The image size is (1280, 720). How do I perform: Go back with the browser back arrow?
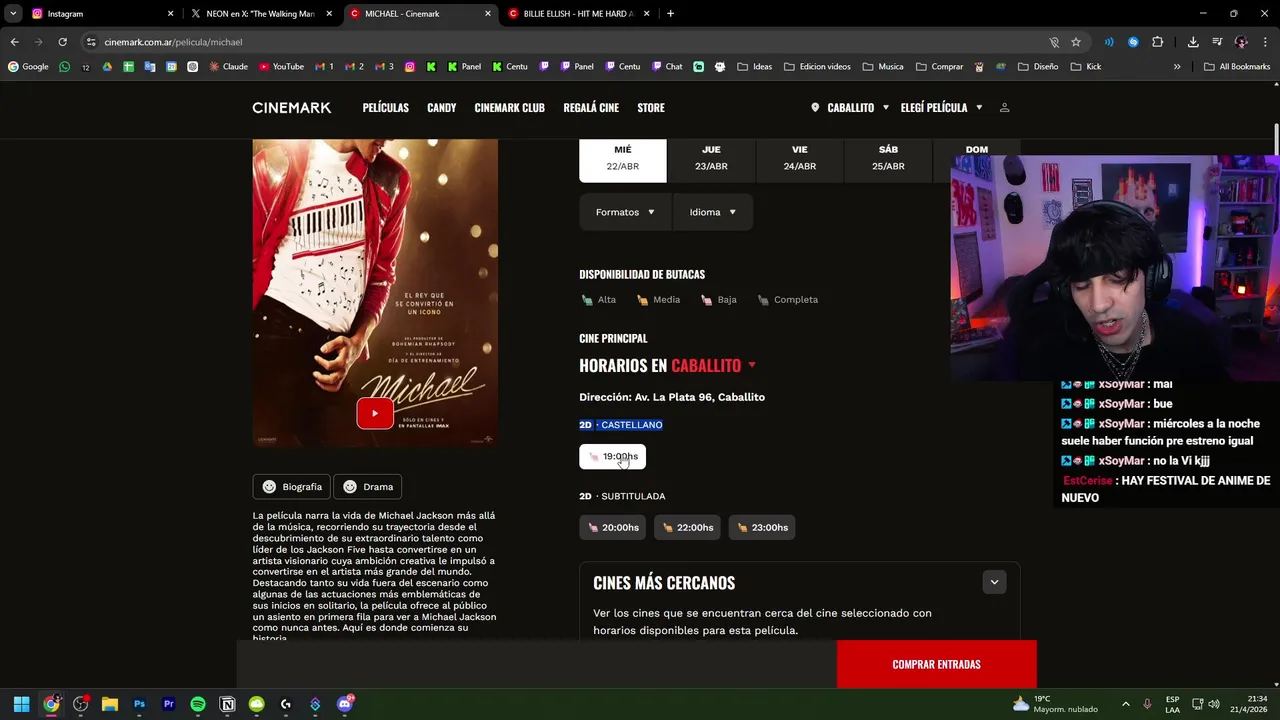click(x=14, y=42)
